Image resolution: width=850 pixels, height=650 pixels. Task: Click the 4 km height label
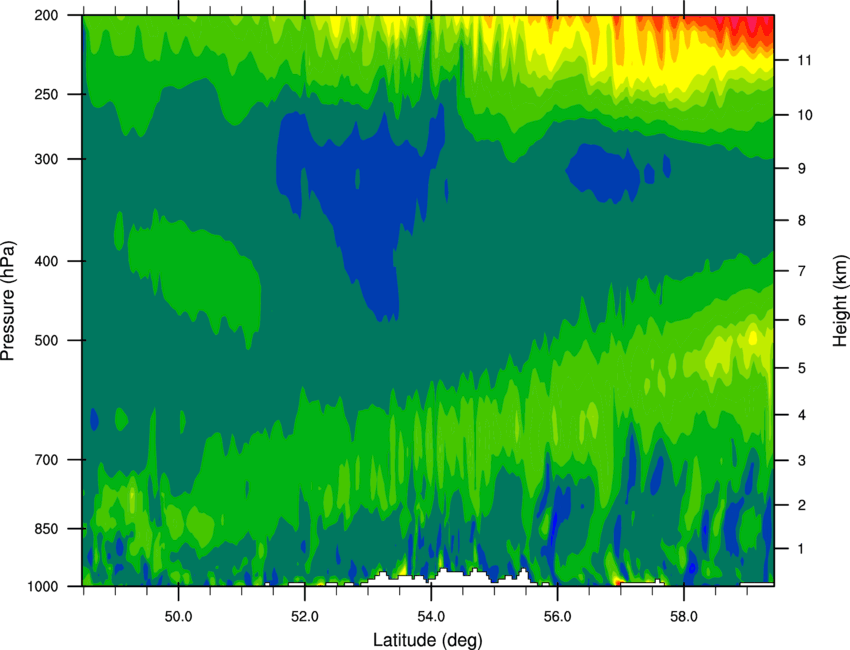[x=801, y=415]
